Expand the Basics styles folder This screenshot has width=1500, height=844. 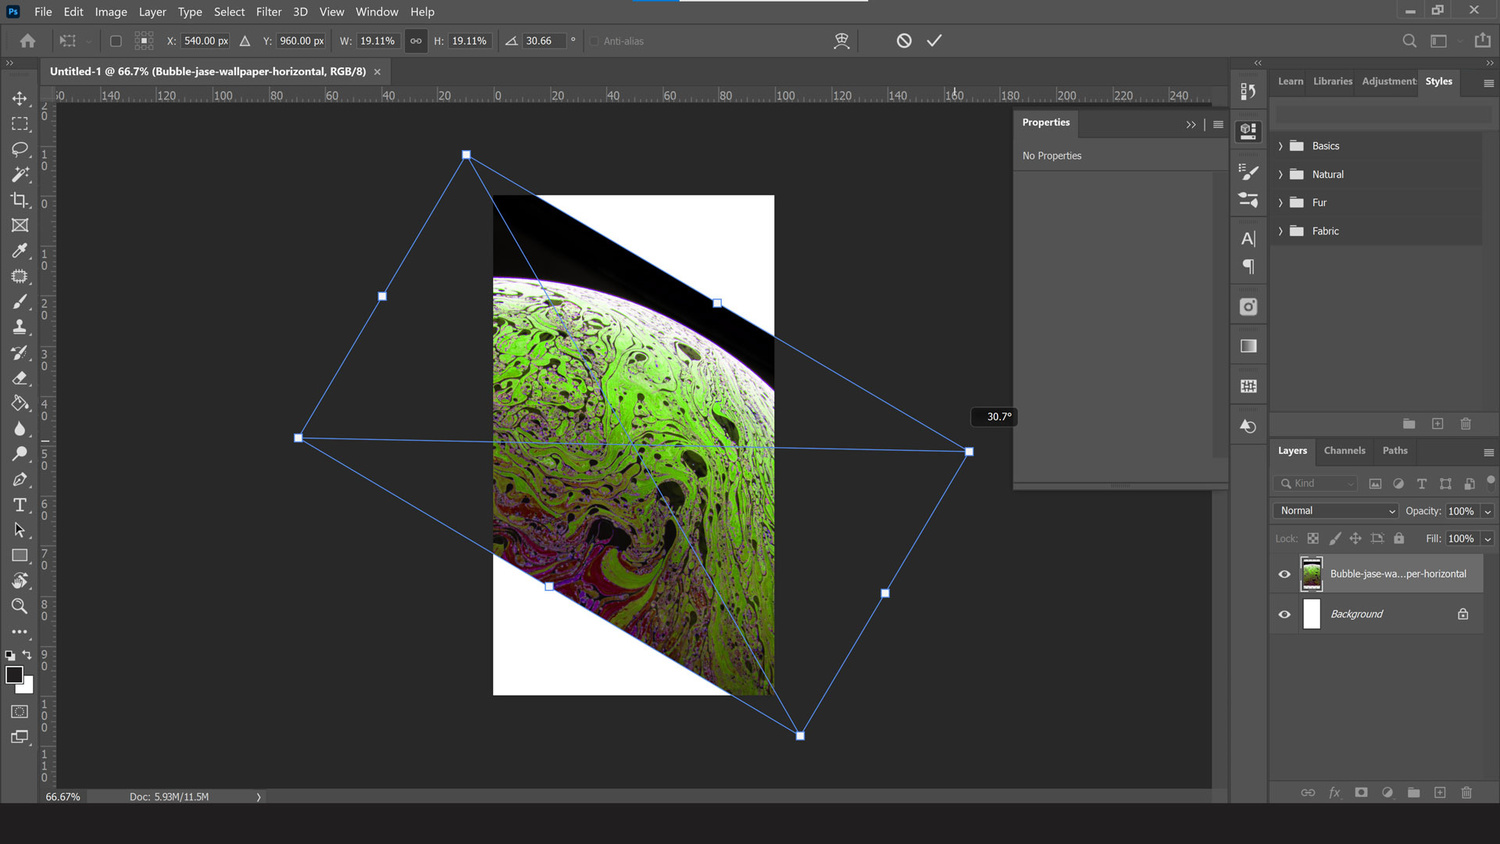point(1280,146)
